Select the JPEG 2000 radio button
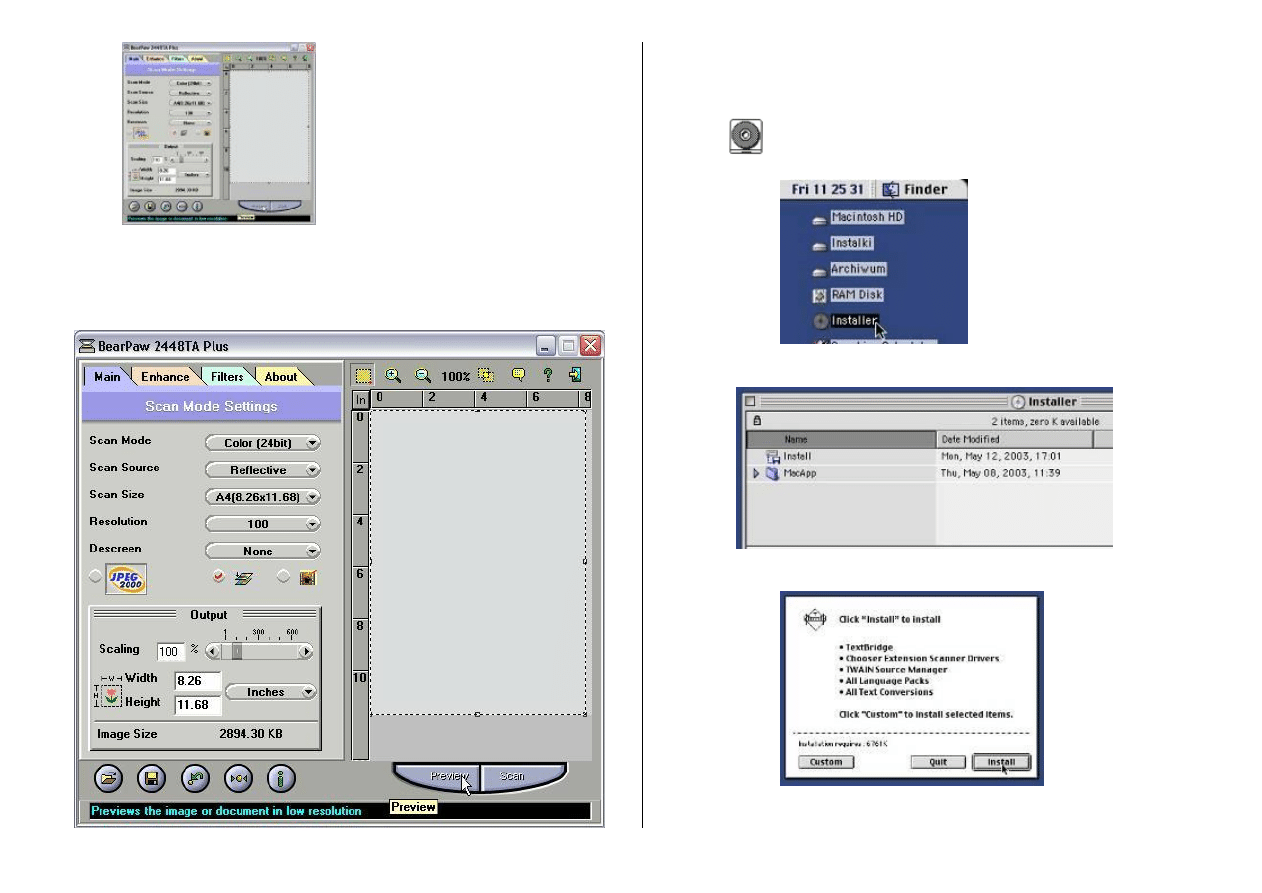 [x=96, y=577]
